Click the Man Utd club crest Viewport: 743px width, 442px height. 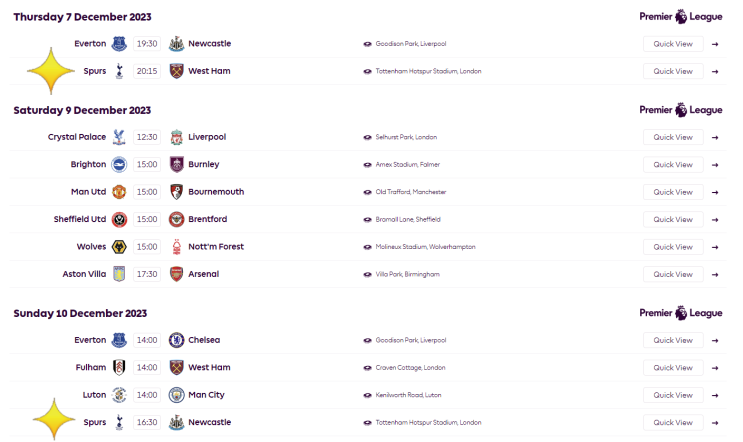tap(119, 192)
